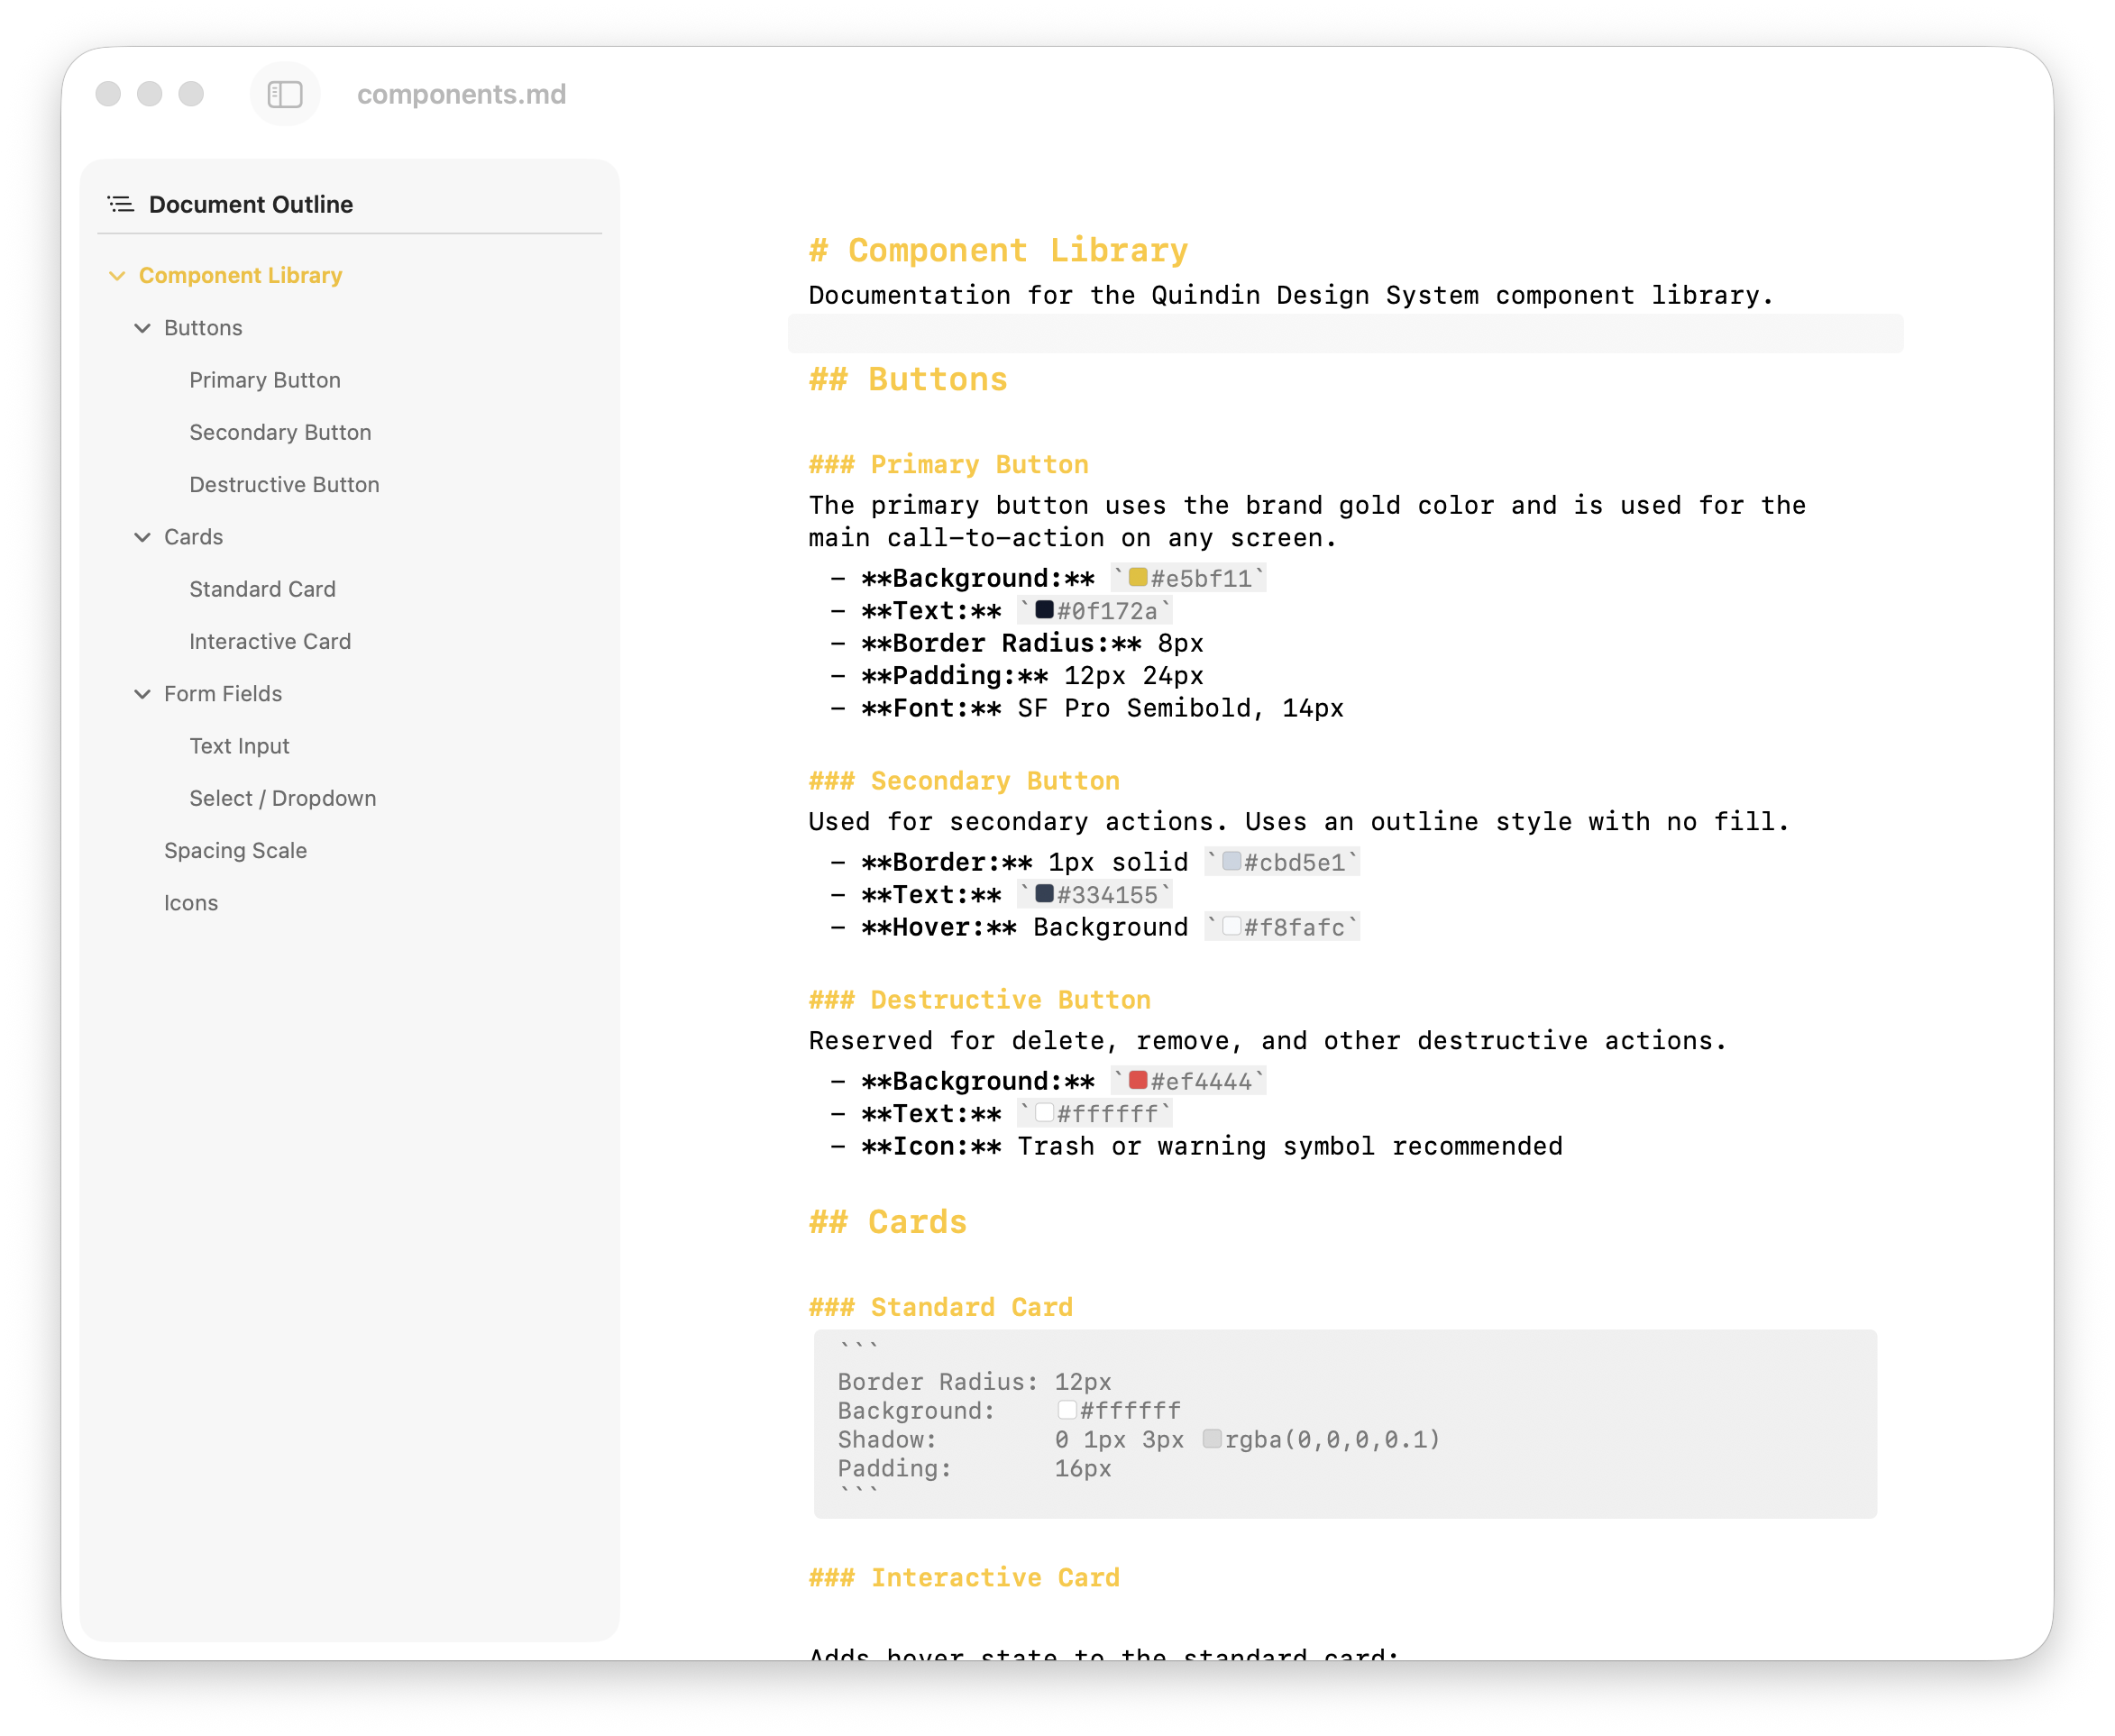Select Primary Button in the outline
The image size is (2115, 1736).
[264, 380]
